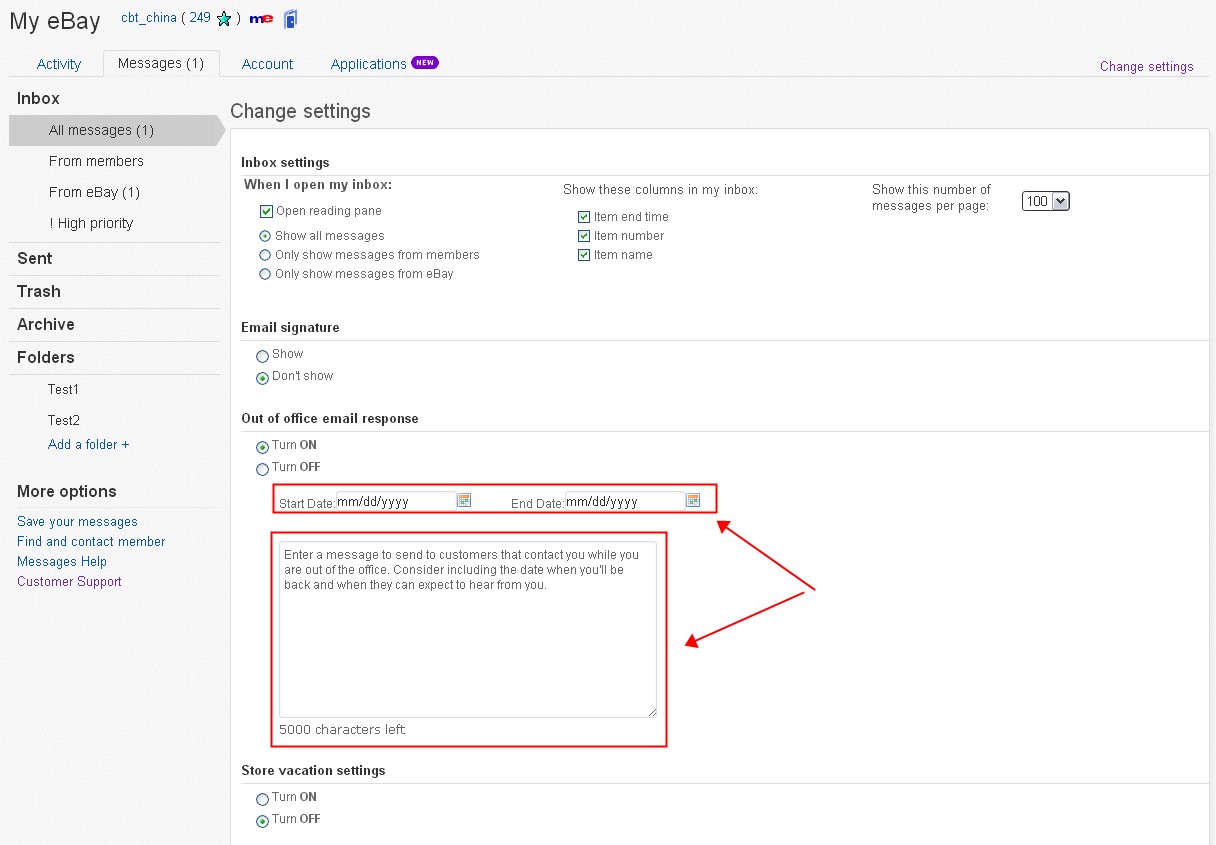
Task: Switch to the Activity tab
Action: (59, 64)
